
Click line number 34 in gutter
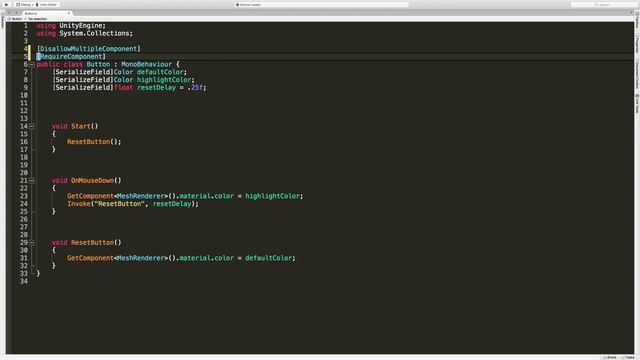click(x=24, y=281)
